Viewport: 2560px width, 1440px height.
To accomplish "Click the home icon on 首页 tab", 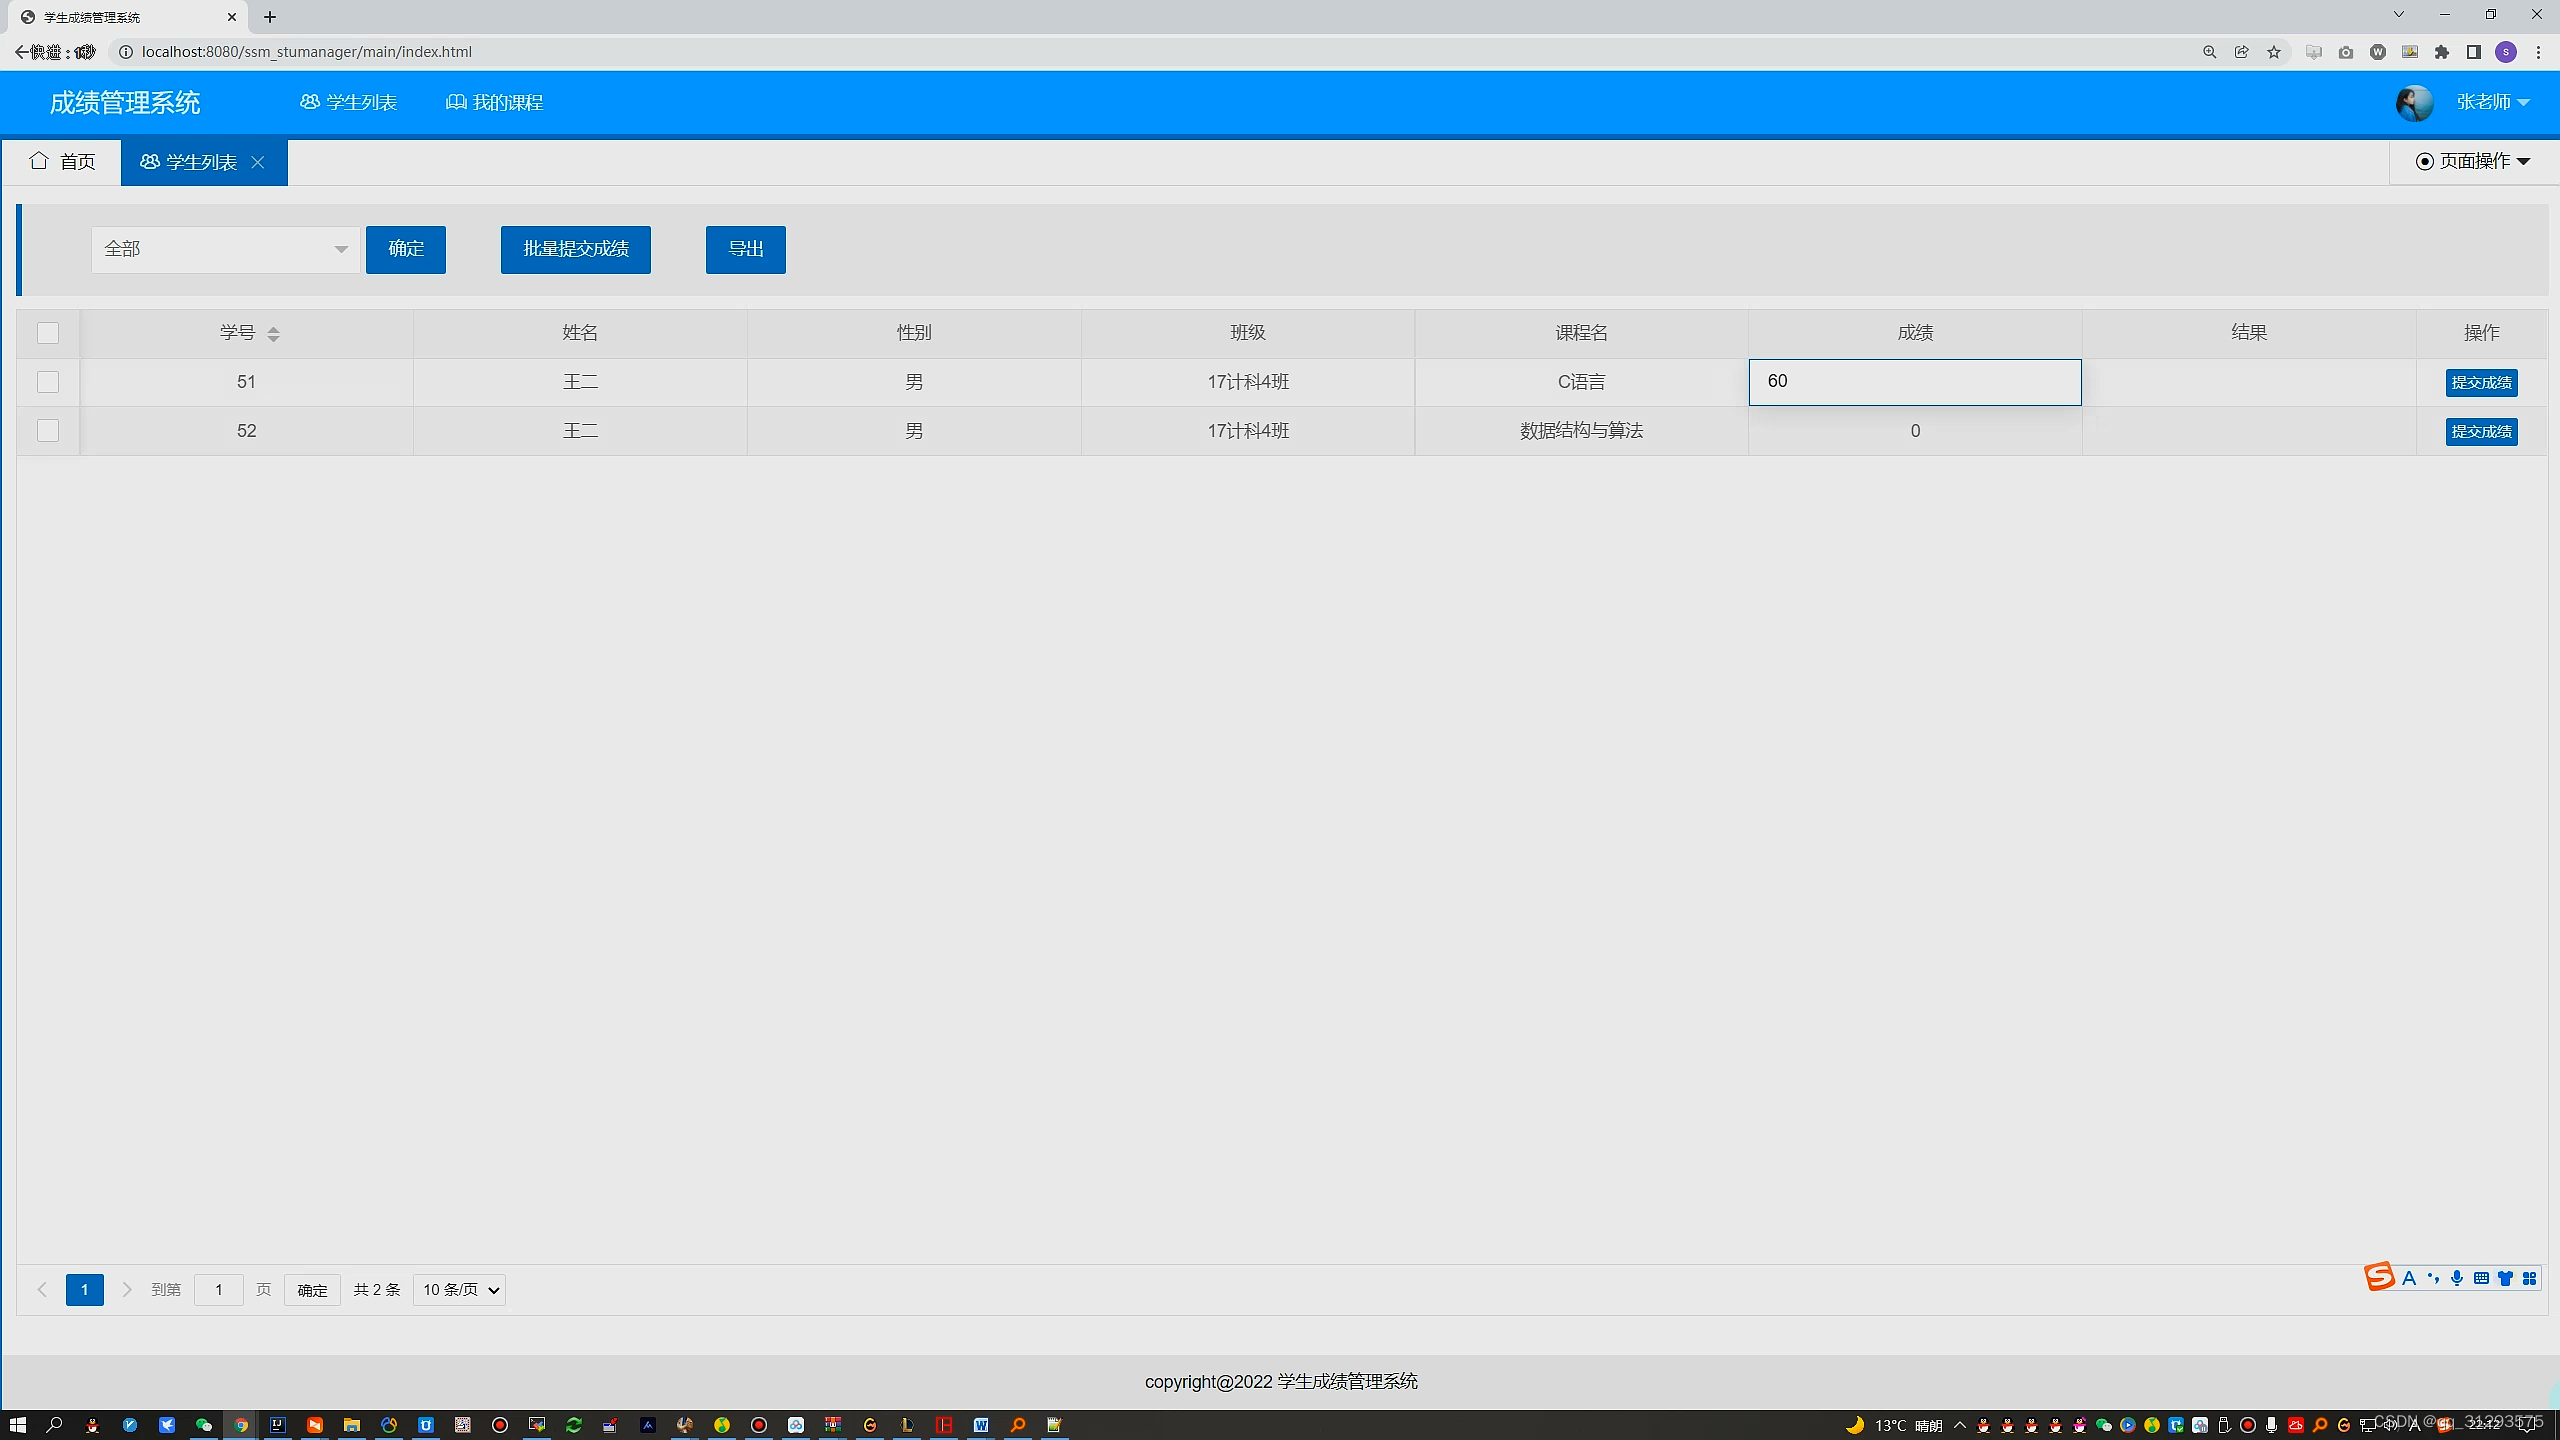I will pos(39,161).
